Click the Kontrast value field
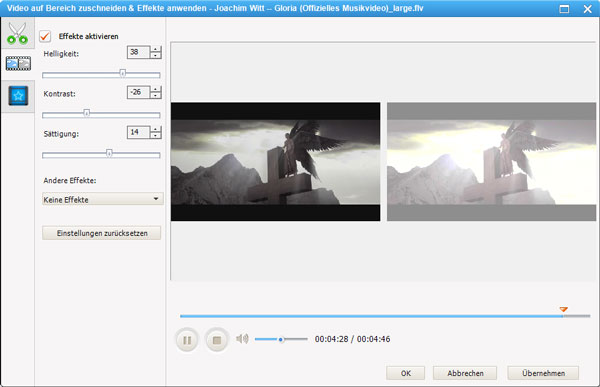This screenshot has width=600, height=387. pos(138,92)
